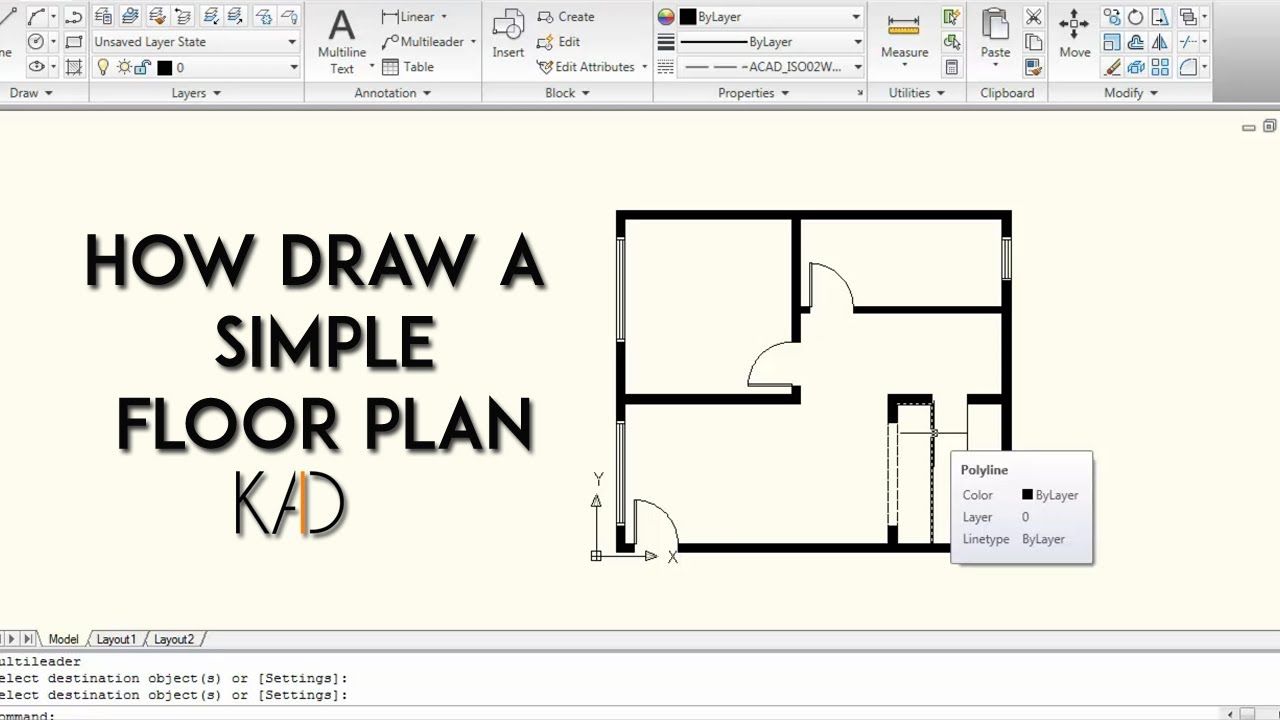Select the Scale tool in Modify
This screenshot has height=720, width=1280.
(x=1112, y=42)
